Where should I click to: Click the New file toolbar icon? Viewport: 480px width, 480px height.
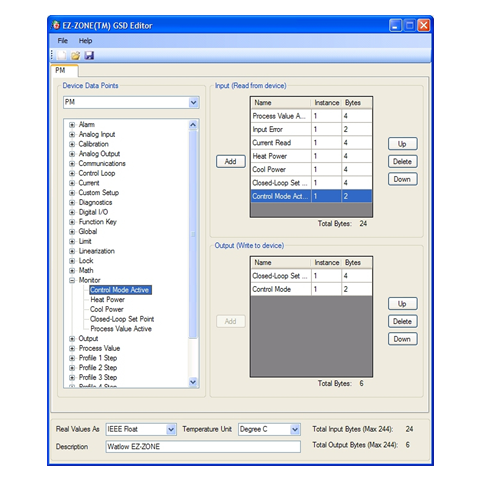[x=62, y=55]
